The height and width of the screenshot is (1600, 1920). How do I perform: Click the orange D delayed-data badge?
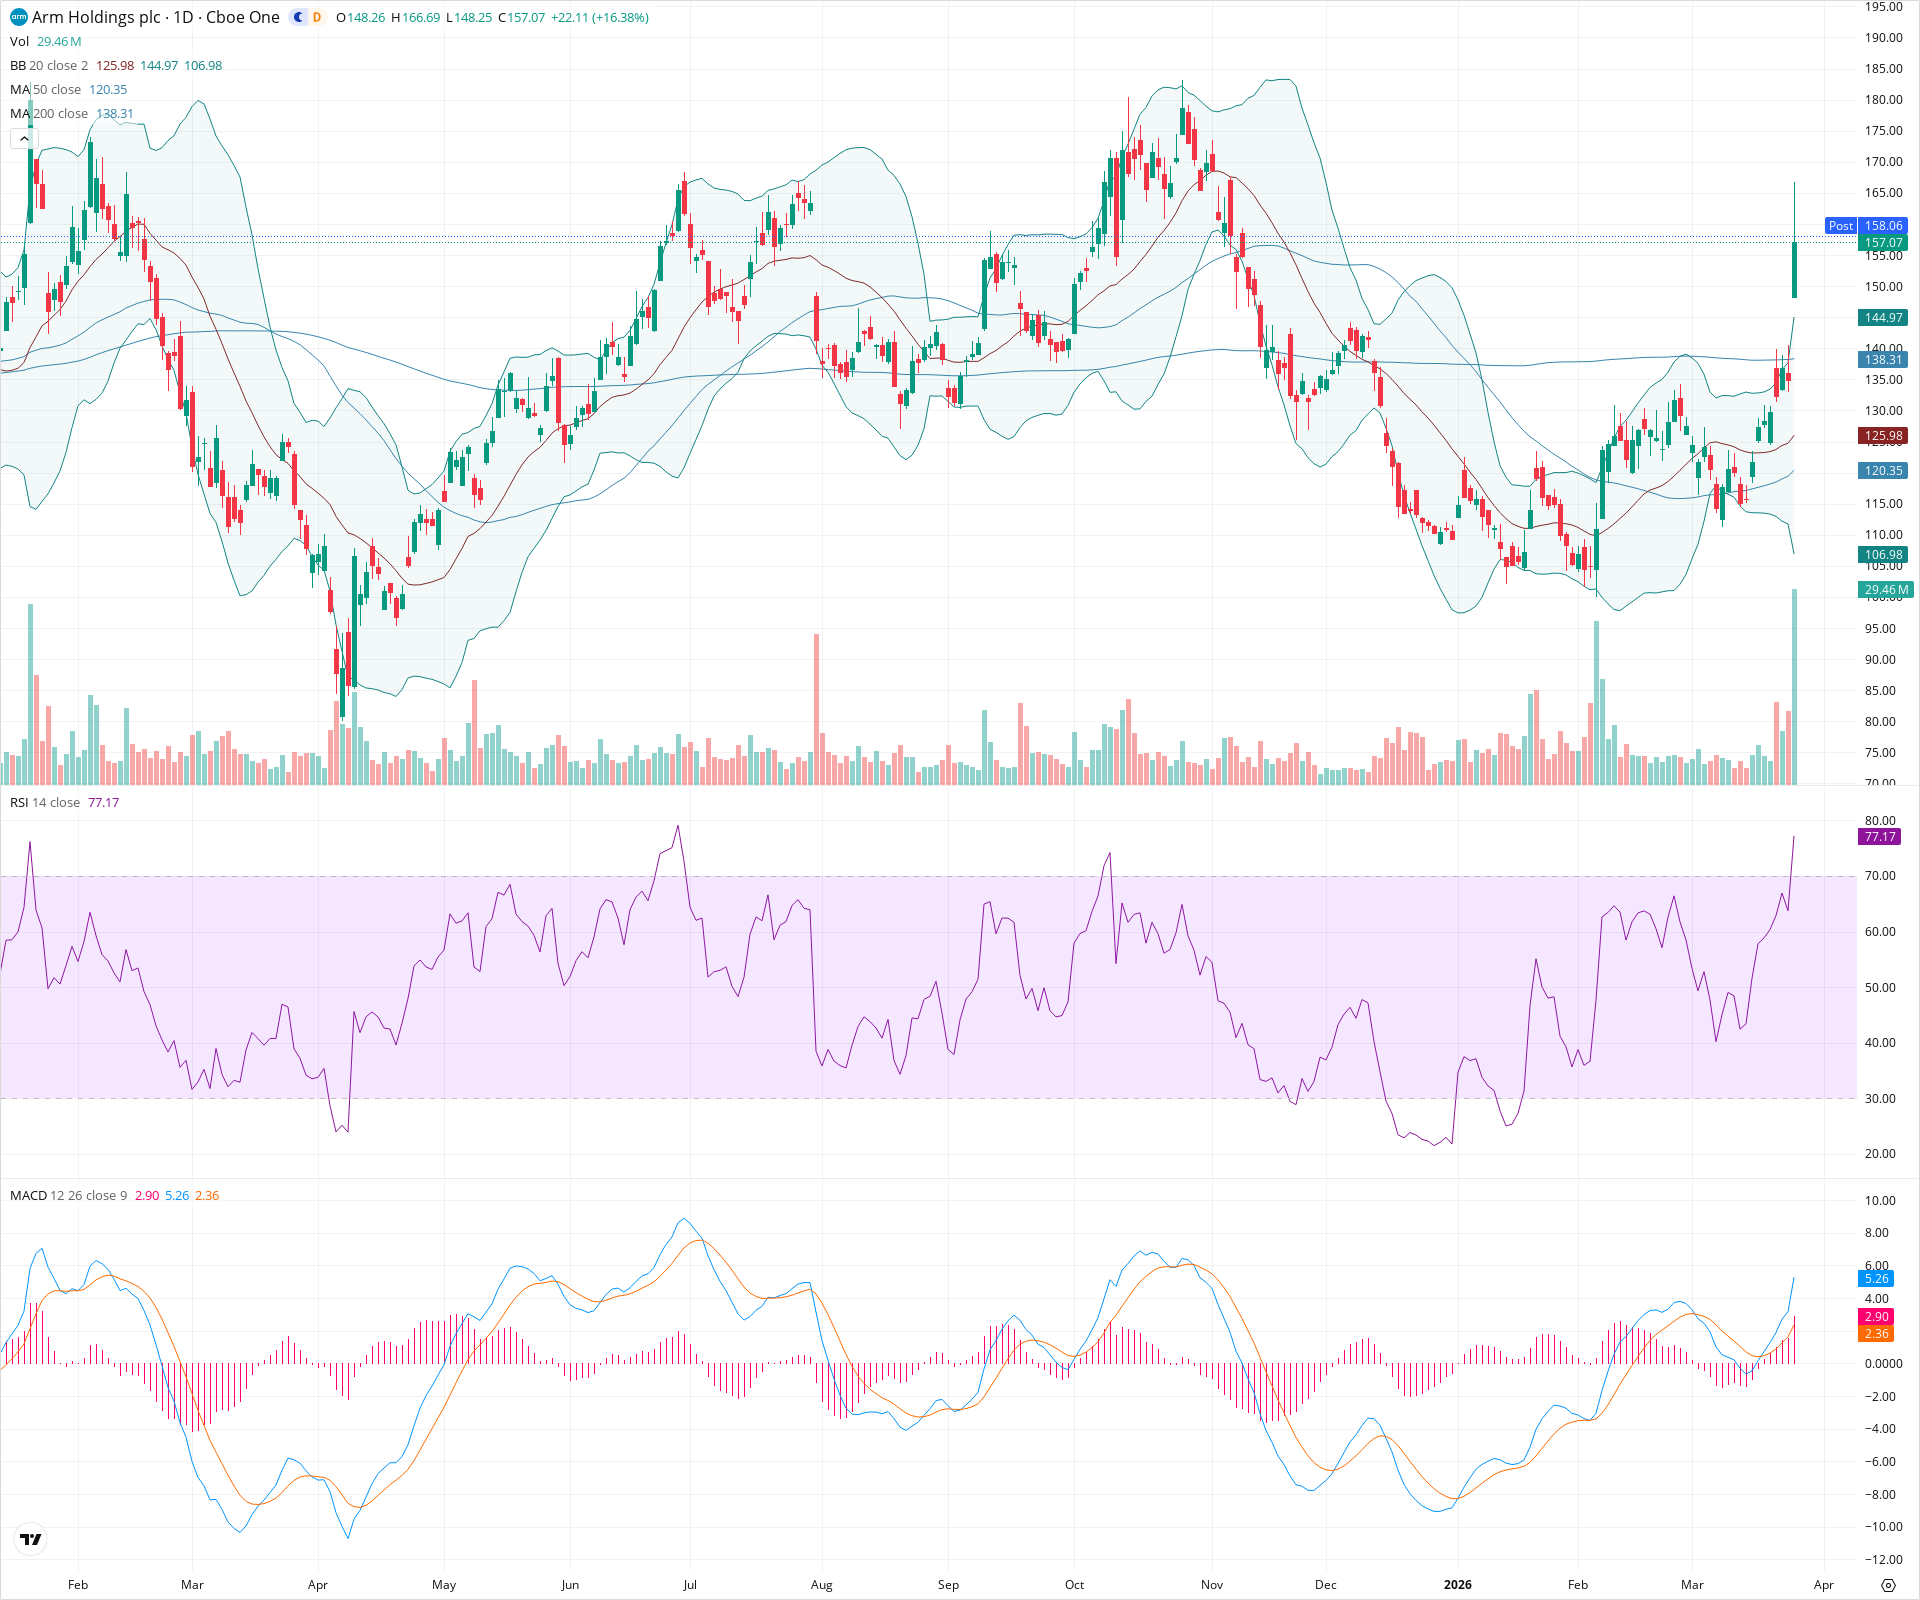tap(316, 17)
